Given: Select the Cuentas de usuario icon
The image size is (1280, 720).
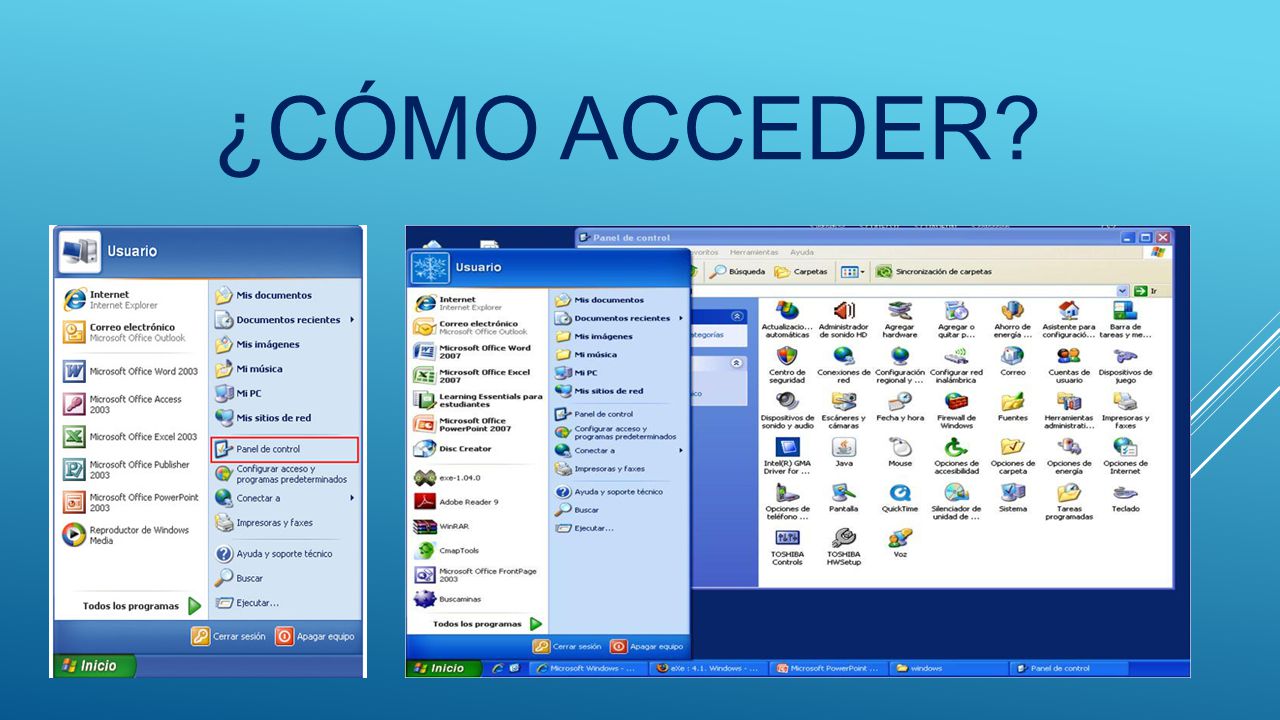Looking at the screenshot, I should coord(1069,365).
